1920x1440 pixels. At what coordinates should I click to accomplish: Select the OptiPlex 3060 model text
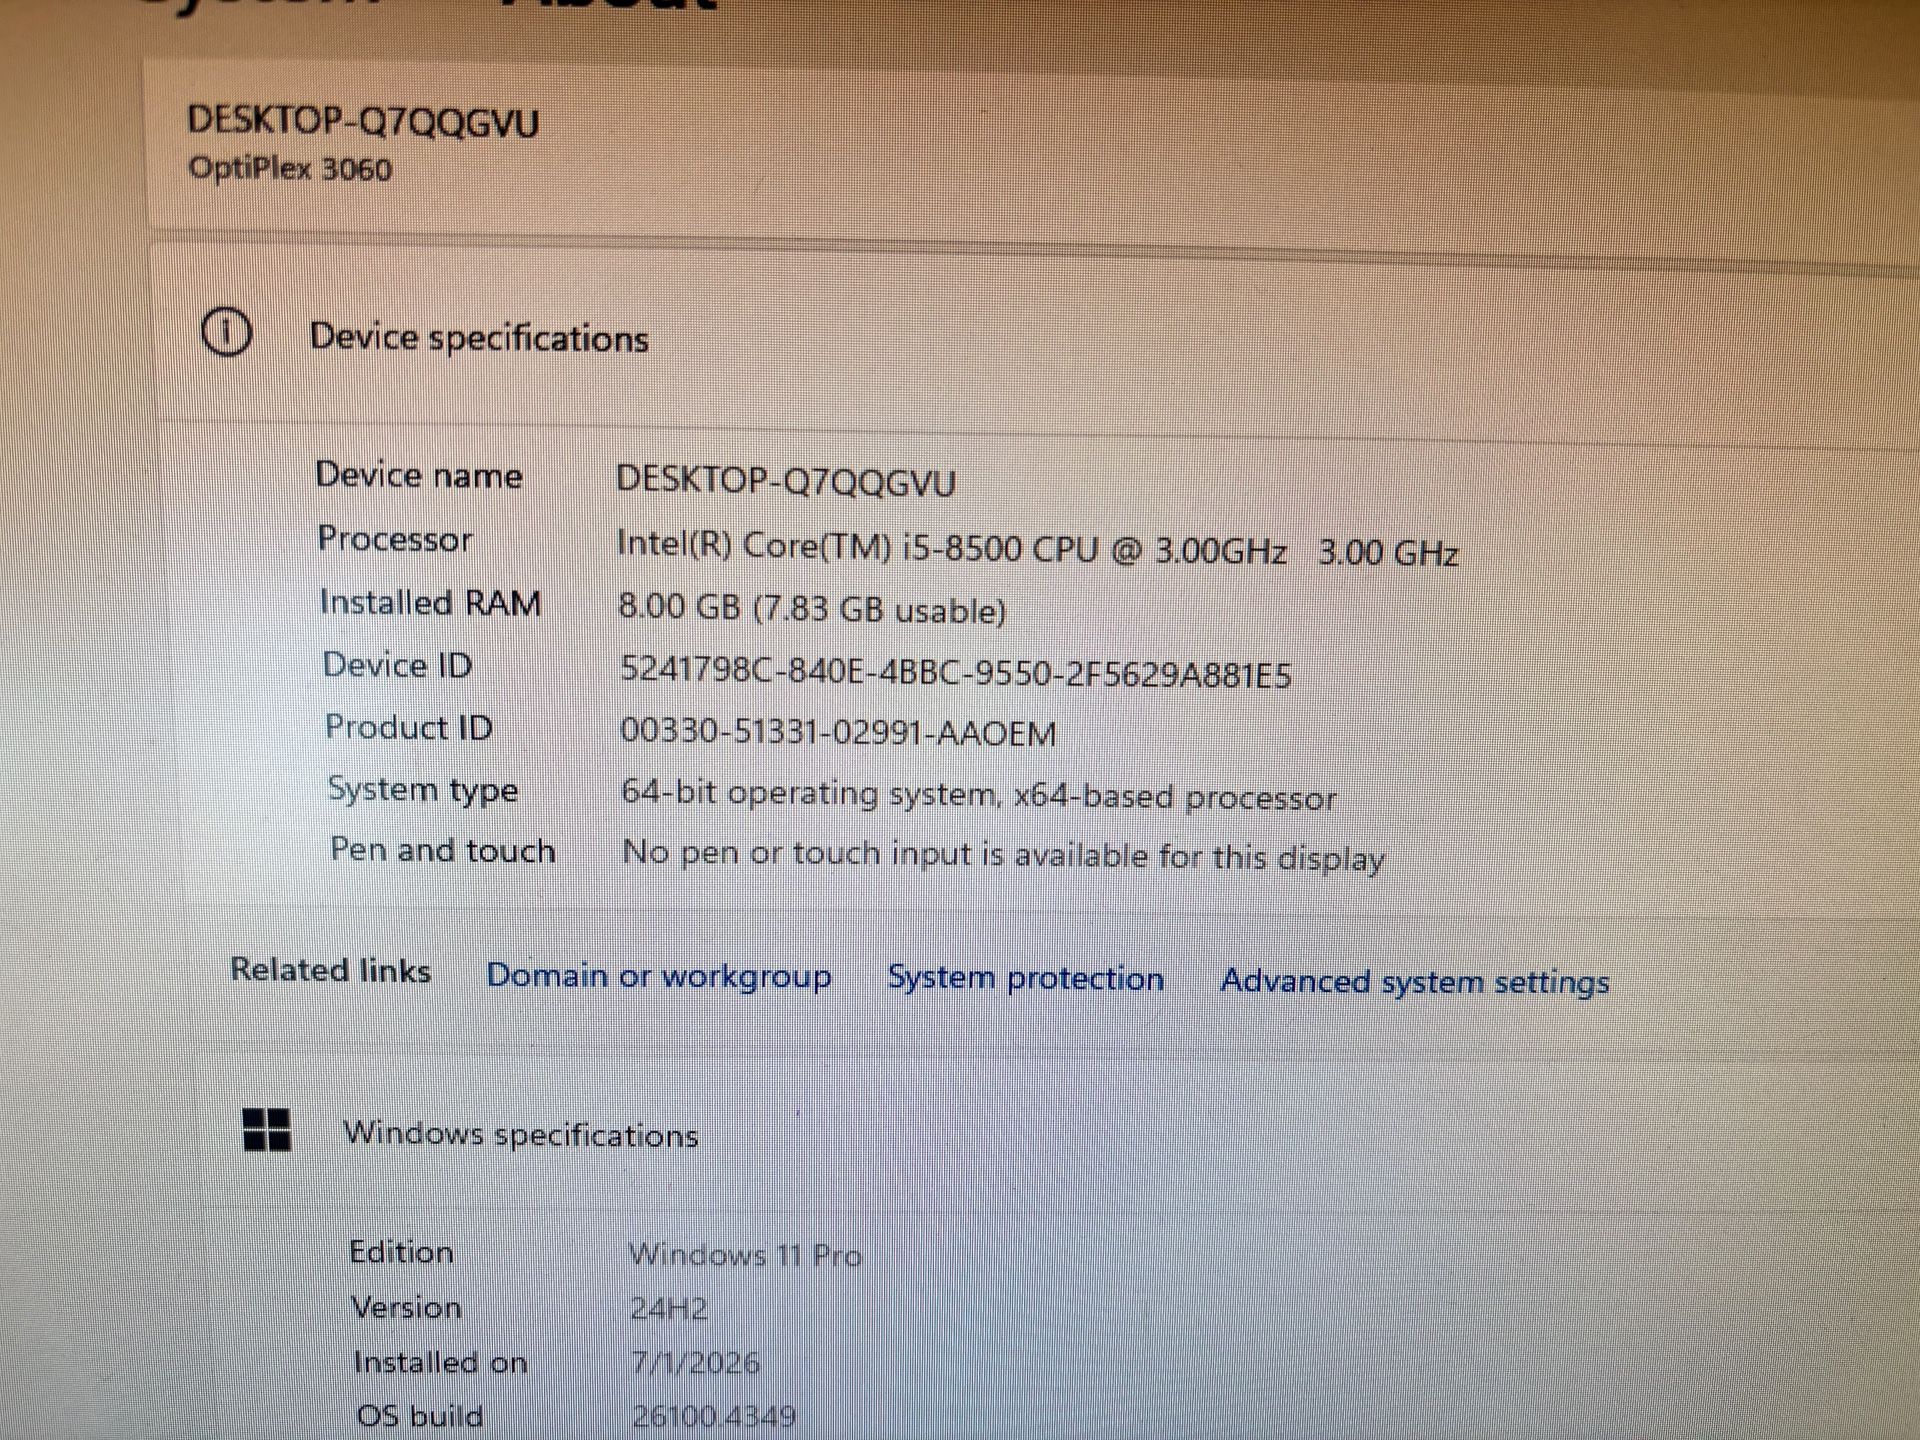[x=290, y=168]
